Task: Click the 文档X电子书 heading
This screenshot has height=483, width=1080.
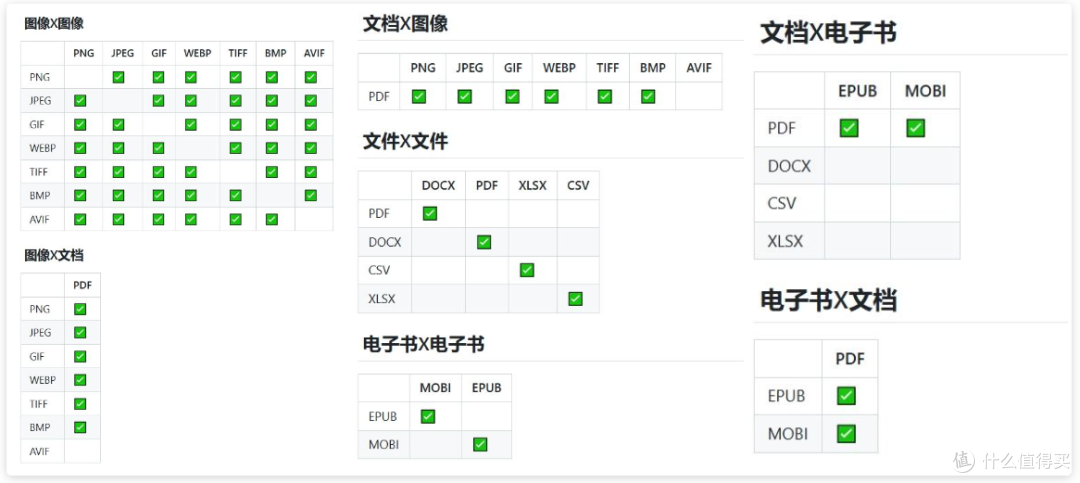Action: pos(829,33)
